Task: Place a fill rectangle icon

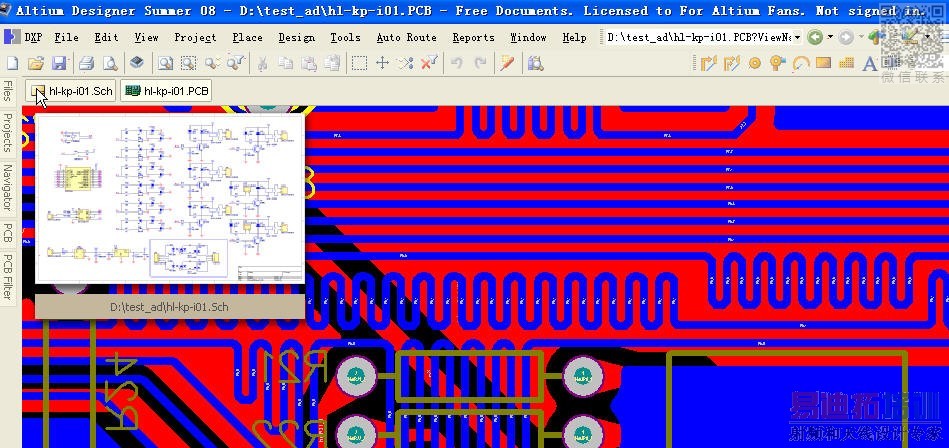Action: [x=823, y=62]
